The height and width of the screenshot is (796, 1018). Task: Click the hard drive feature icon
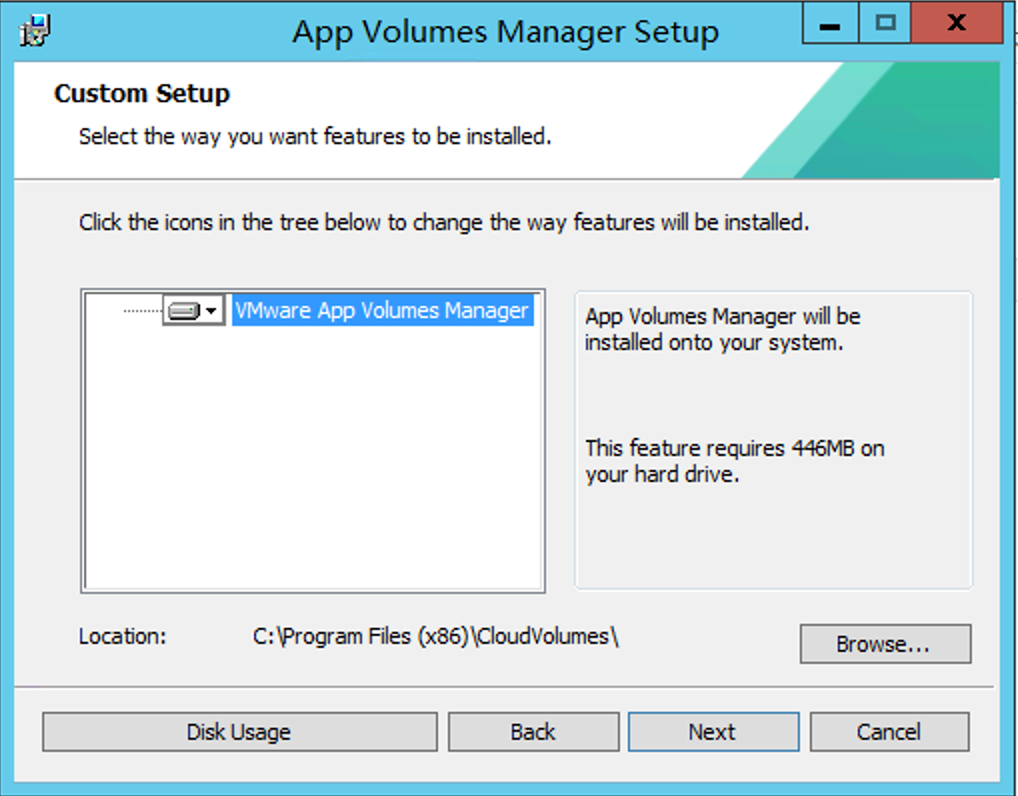tap(183, 312)
